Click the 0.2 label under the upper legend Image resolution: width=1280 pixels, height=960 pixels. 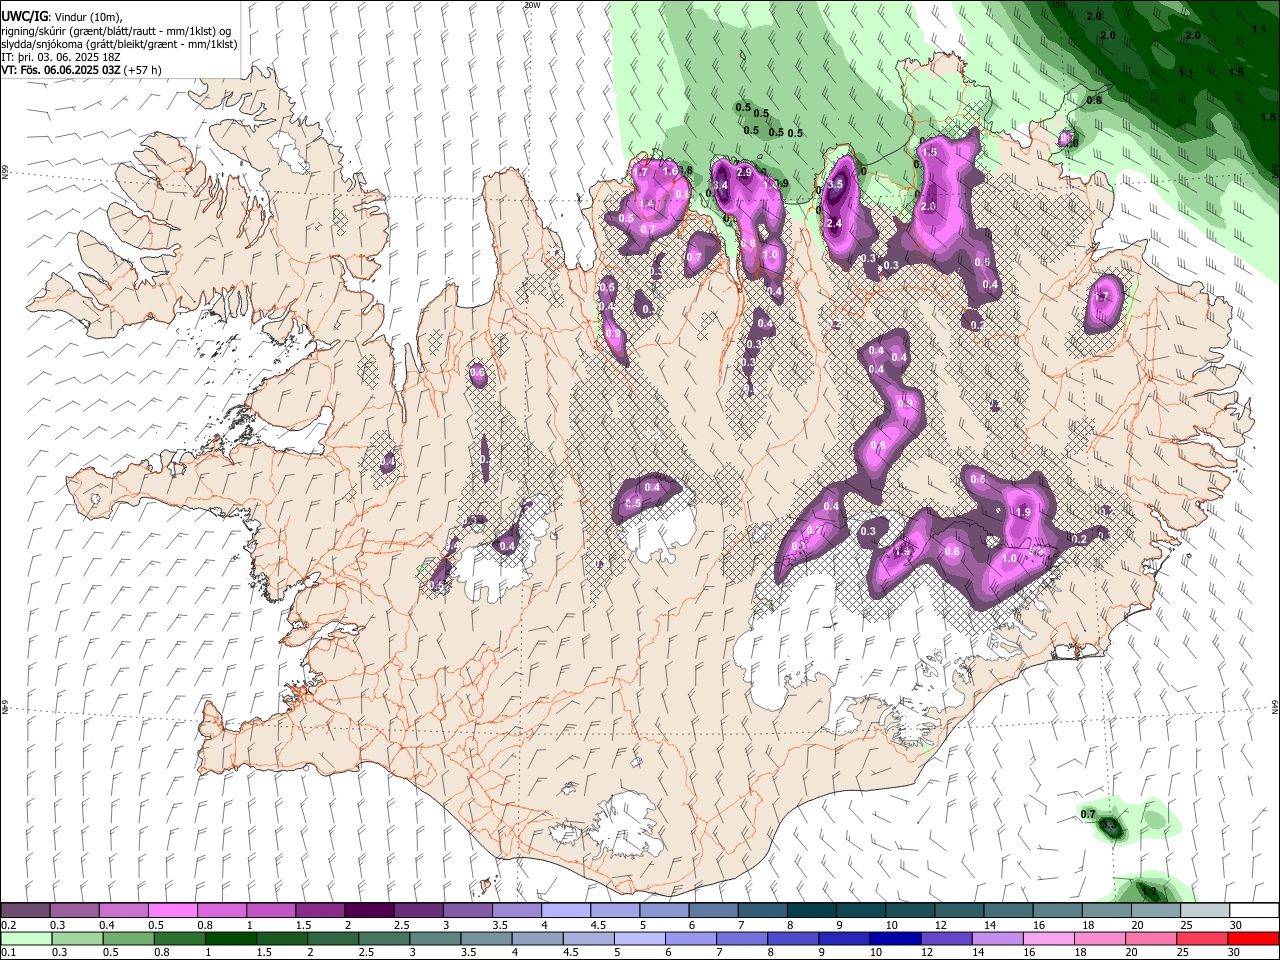[x=8, y=925]
